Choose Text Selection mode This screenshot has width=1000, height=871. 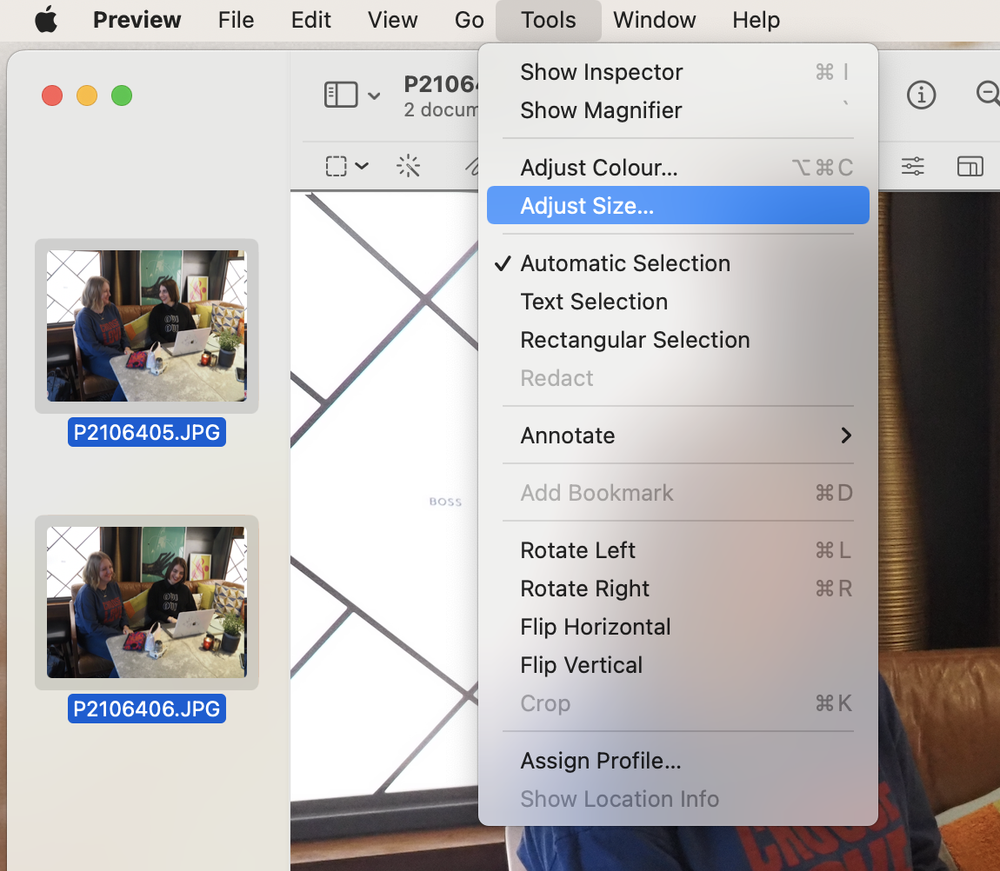click(678, 302)
